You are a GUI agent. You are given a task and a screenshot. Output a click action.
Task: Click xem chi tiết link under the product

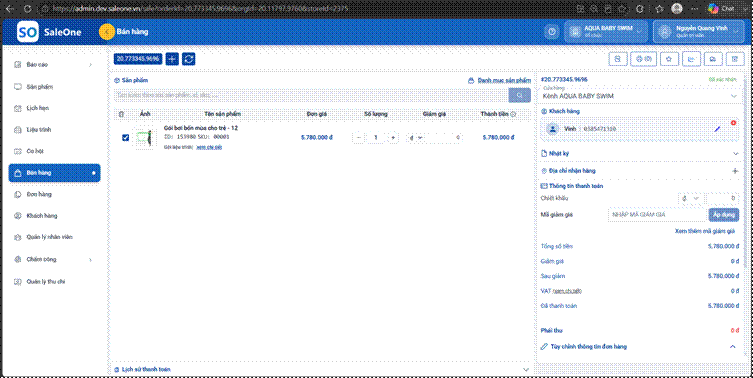click(209, 147)
